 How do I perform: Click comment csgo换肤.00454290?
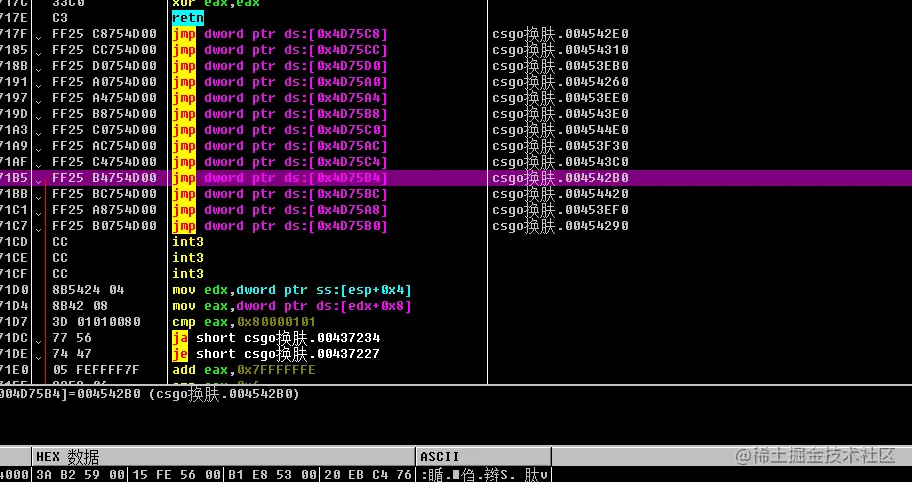[560, 226]
